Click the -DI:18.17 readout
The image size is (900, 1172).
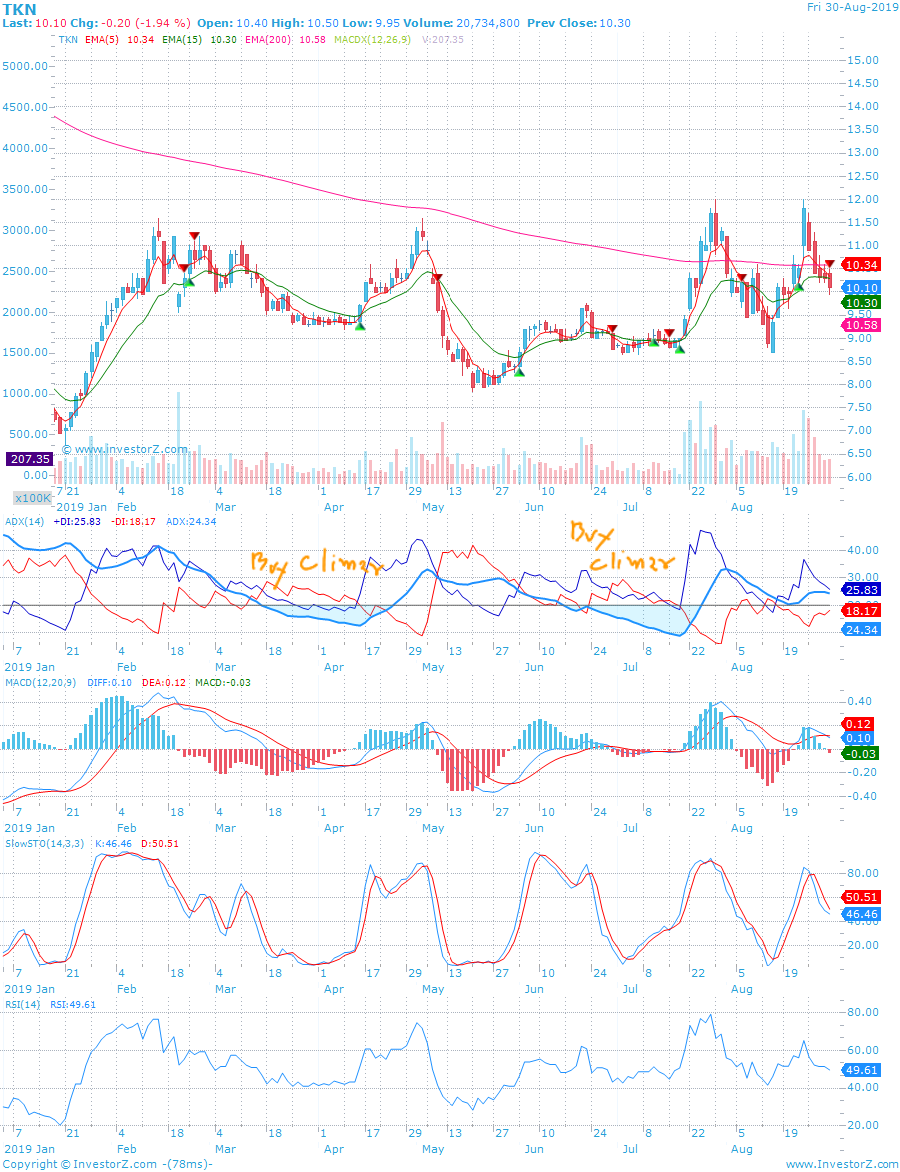tap(134, 521)
